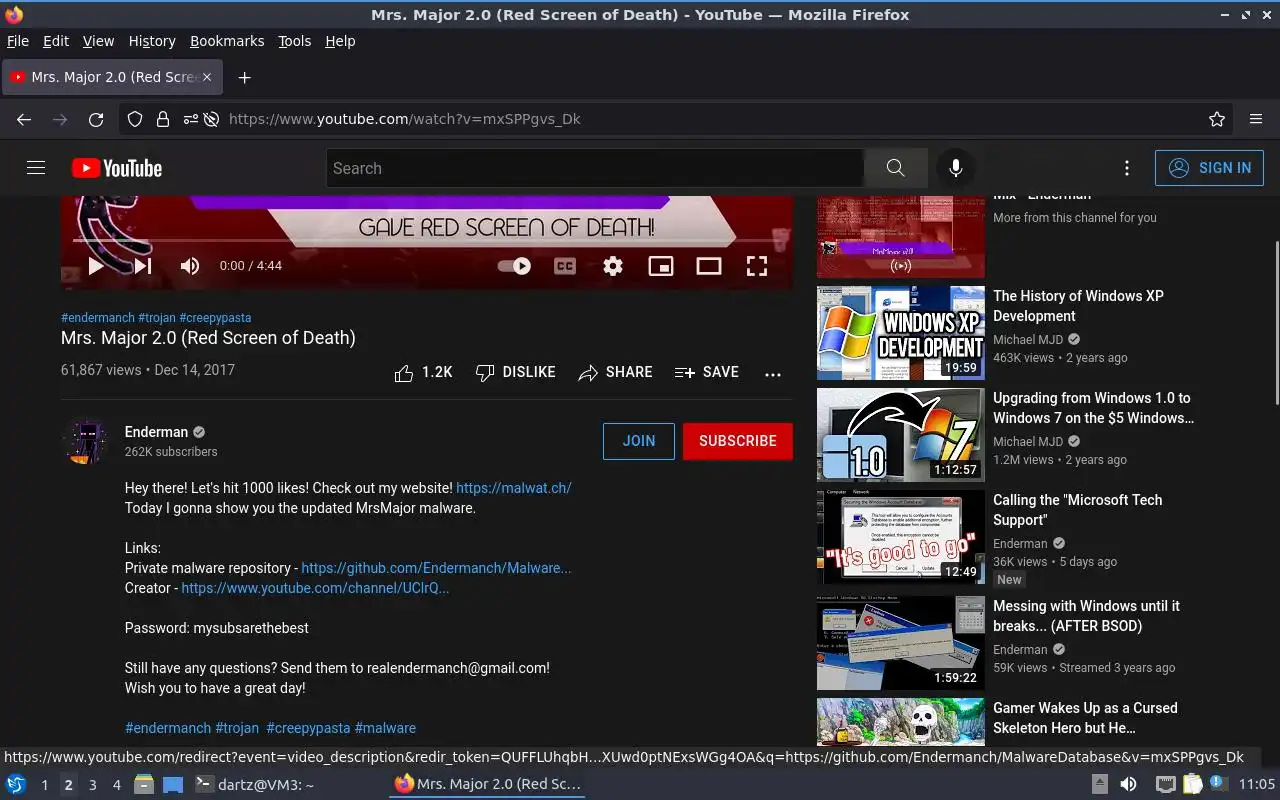Dislike the video

(x=516, y=372)
